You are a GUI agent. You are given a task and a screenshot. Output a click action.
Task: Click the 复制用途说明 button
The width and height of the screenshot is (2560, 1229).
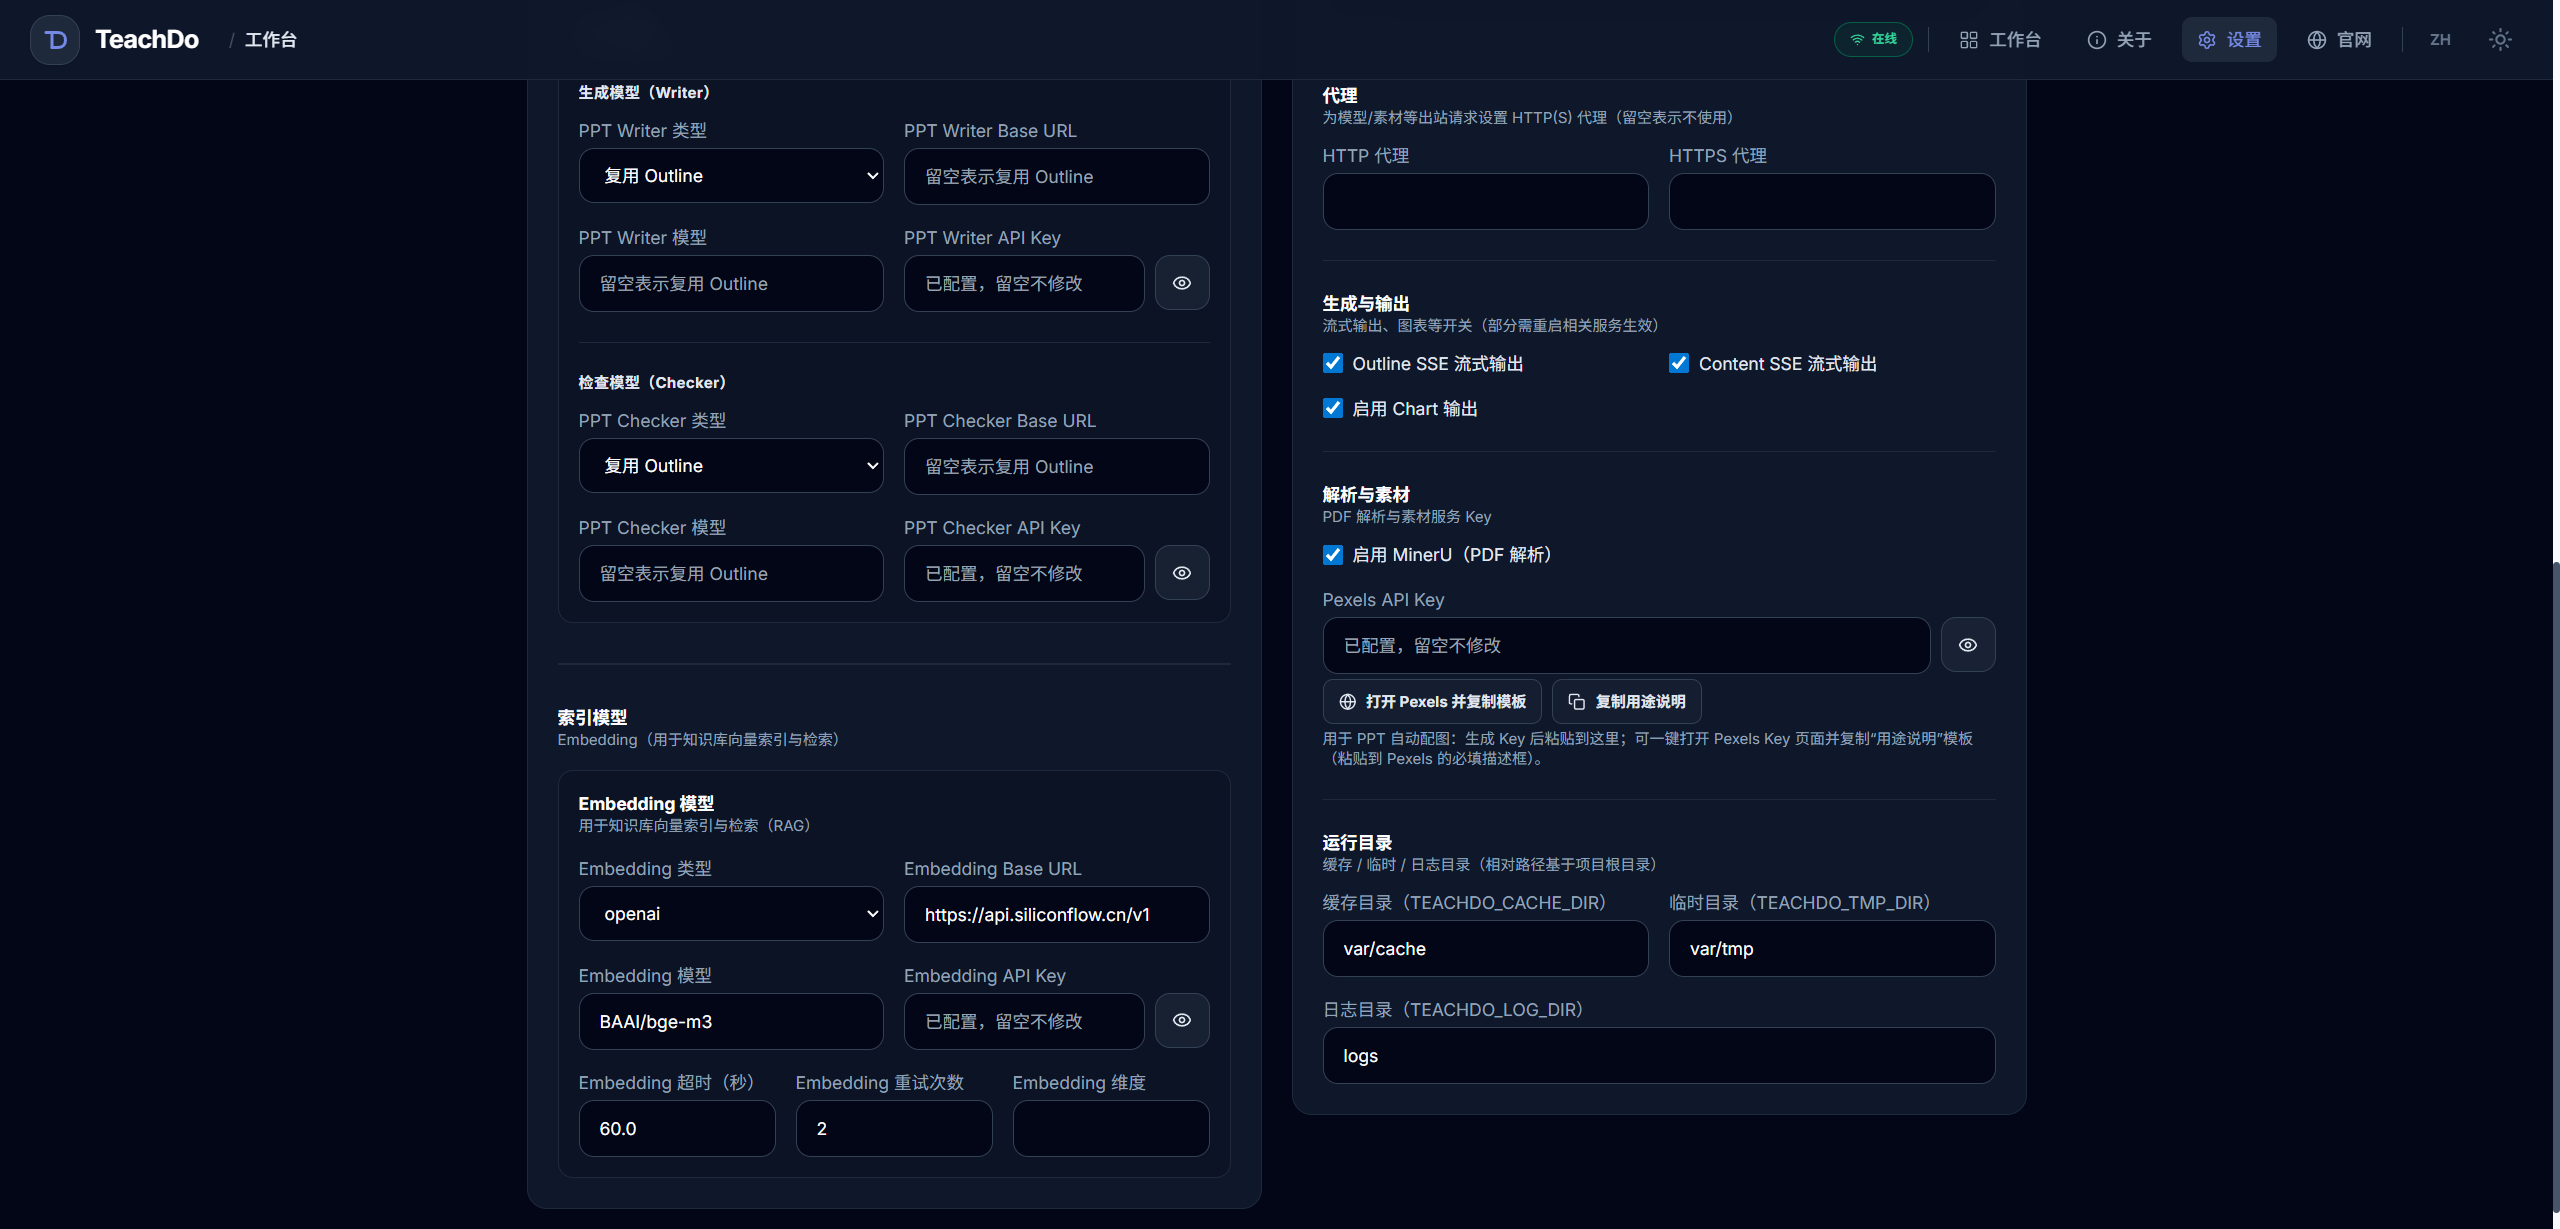coord(1626,701)
